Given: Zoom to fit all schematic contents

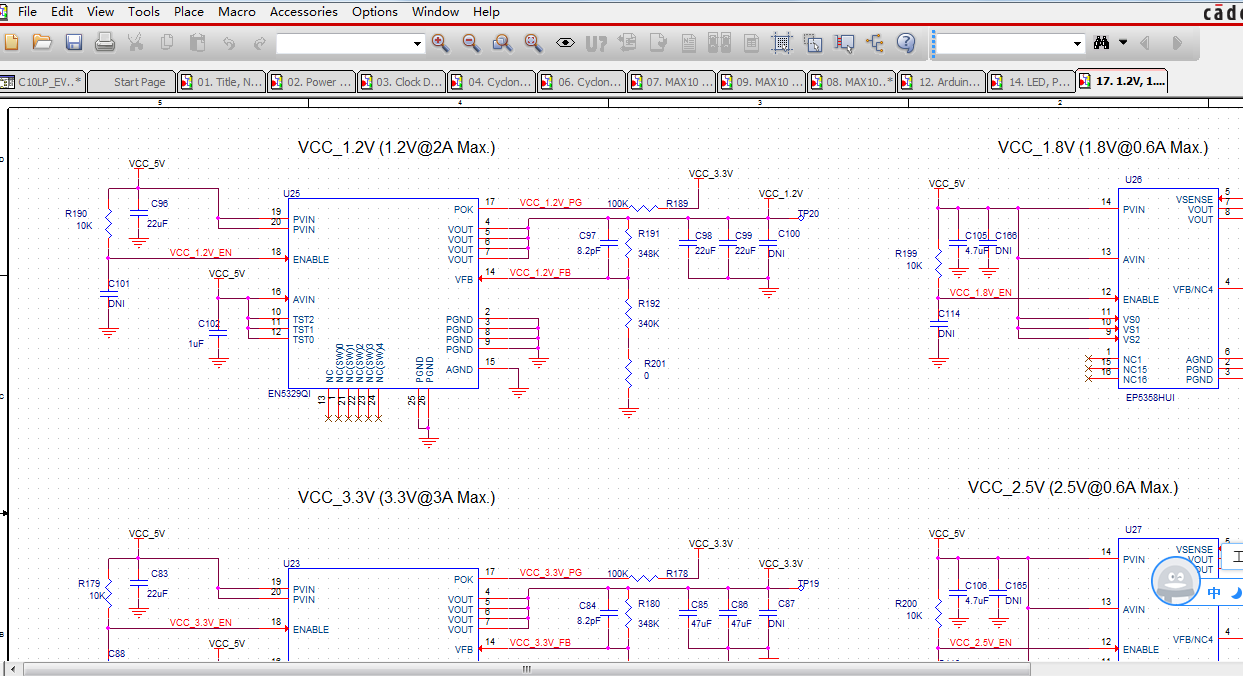Looking at the screenshot, I should pyautogui.click(x=533, y=43).
